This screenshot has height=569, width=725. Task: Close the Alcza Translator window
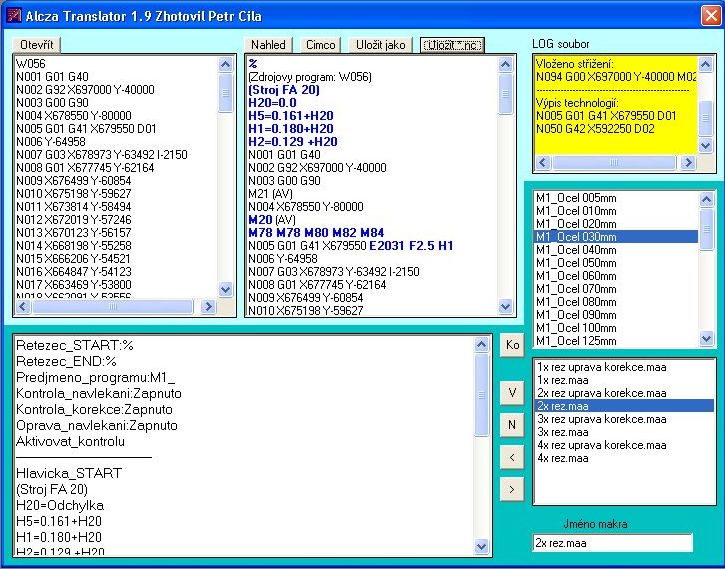[x=711, y=16]
